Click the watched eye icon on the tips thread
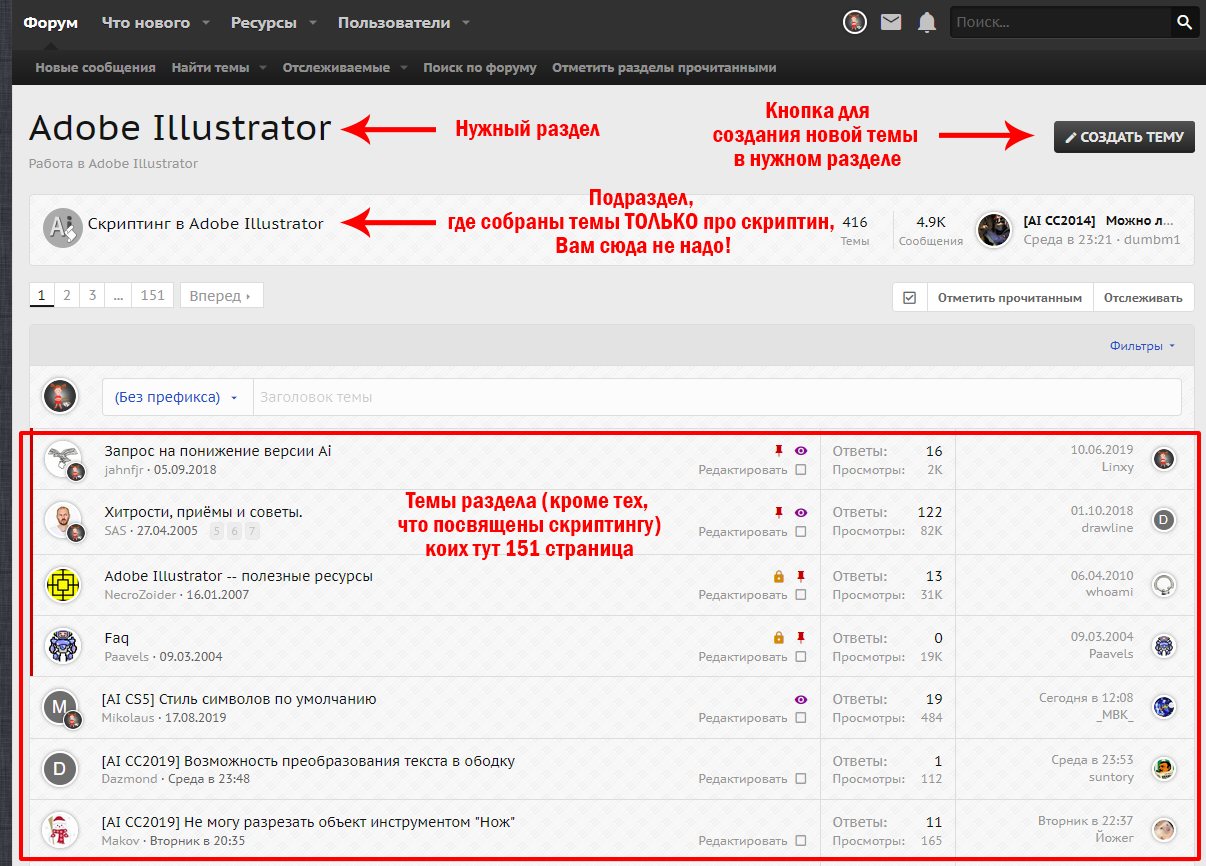Screen dimensions: 1206x866 point(800,512)
